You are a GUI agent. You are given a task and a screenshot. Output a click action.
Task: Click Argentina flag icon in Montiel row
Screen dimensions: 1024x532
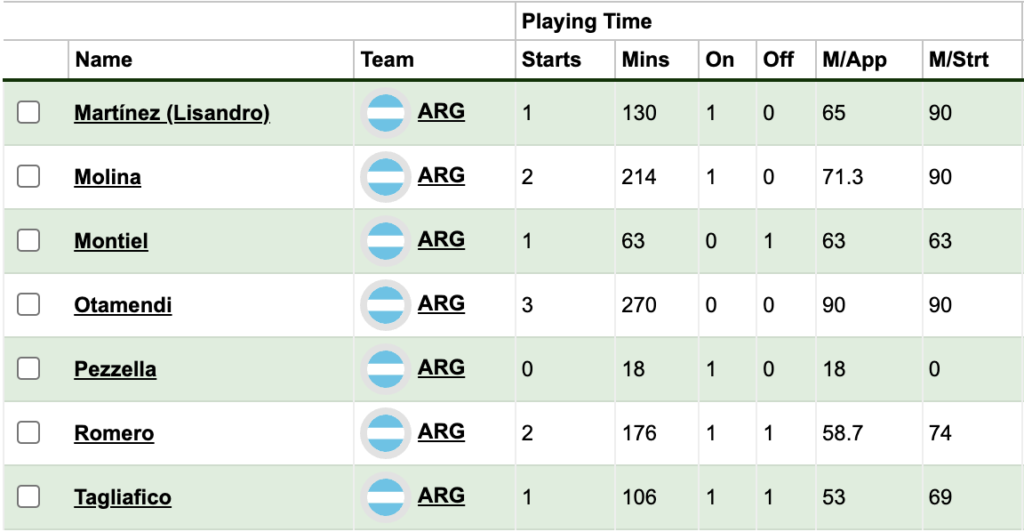coord(386,241)
